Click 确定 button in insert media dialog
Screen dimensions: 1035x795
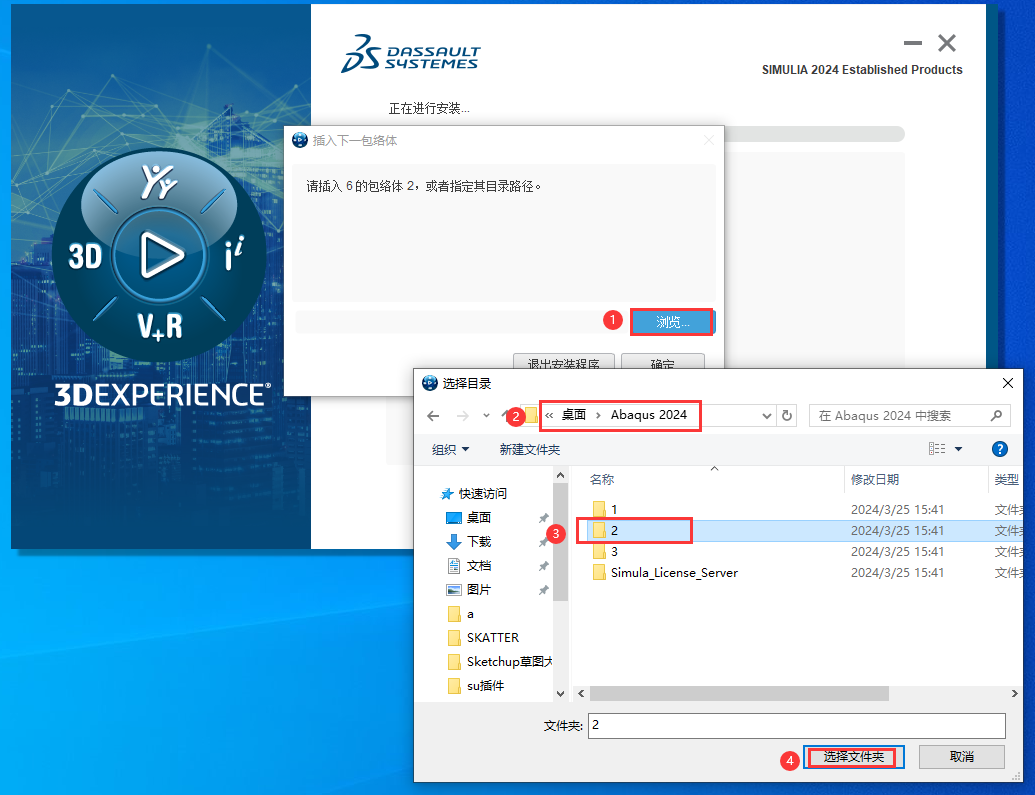663,363
